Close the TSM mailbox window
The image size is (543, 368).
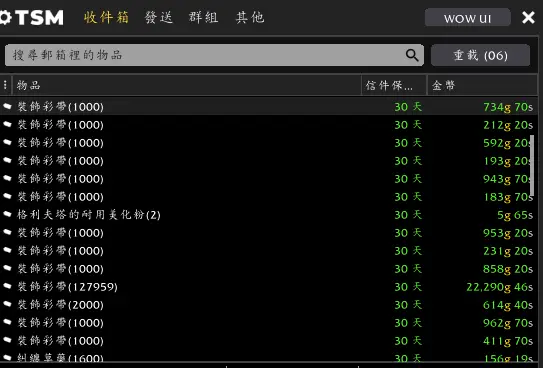point(528,17)
